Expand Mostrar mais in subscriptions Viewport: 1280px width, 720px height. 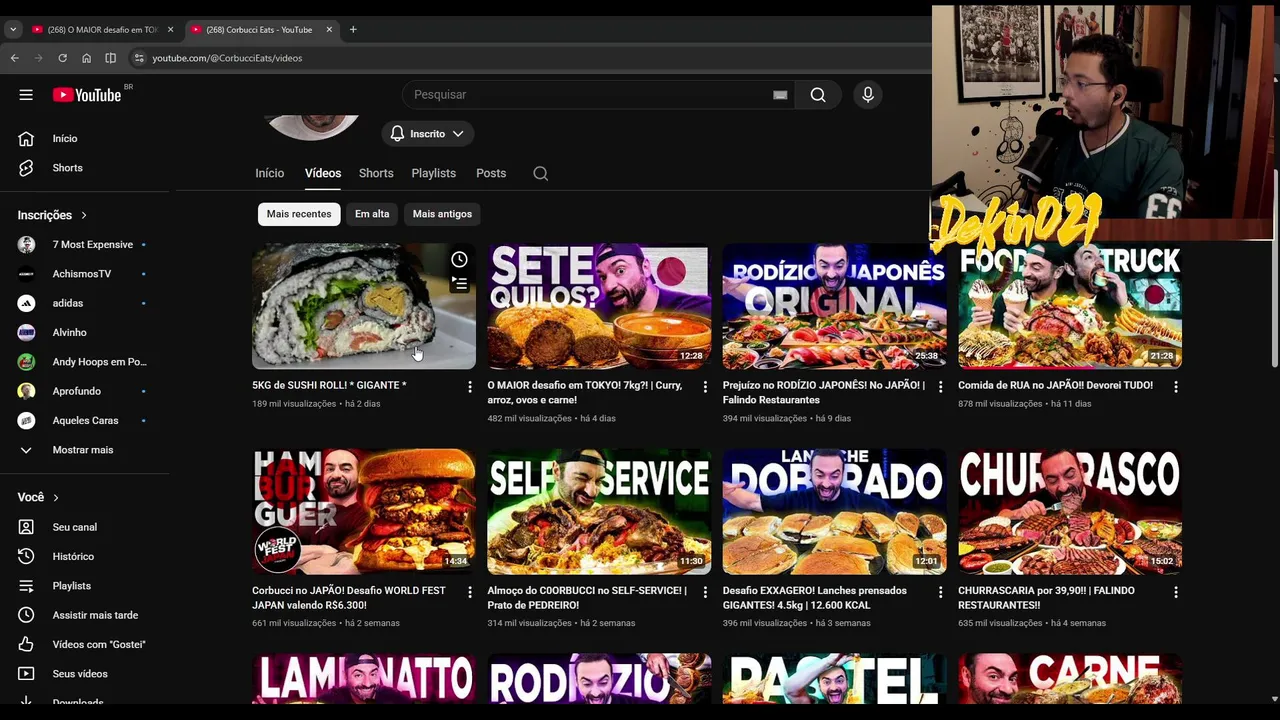[85, 450]
